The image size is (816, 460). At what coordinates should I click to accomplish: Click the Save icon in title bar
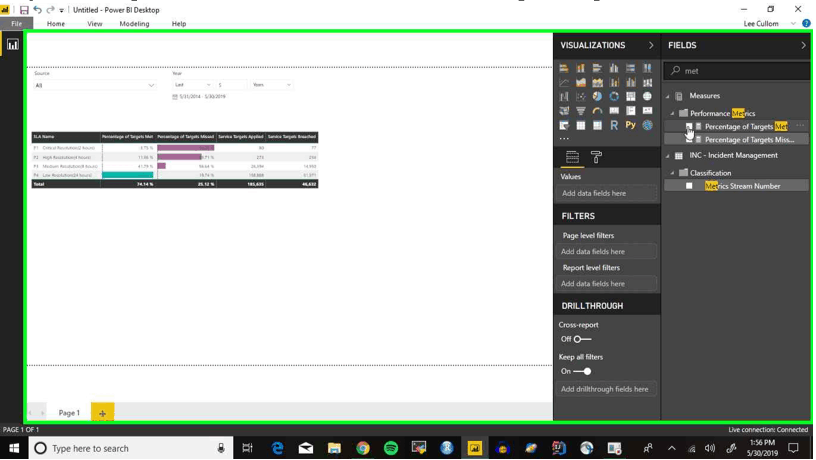coord(24,10)
